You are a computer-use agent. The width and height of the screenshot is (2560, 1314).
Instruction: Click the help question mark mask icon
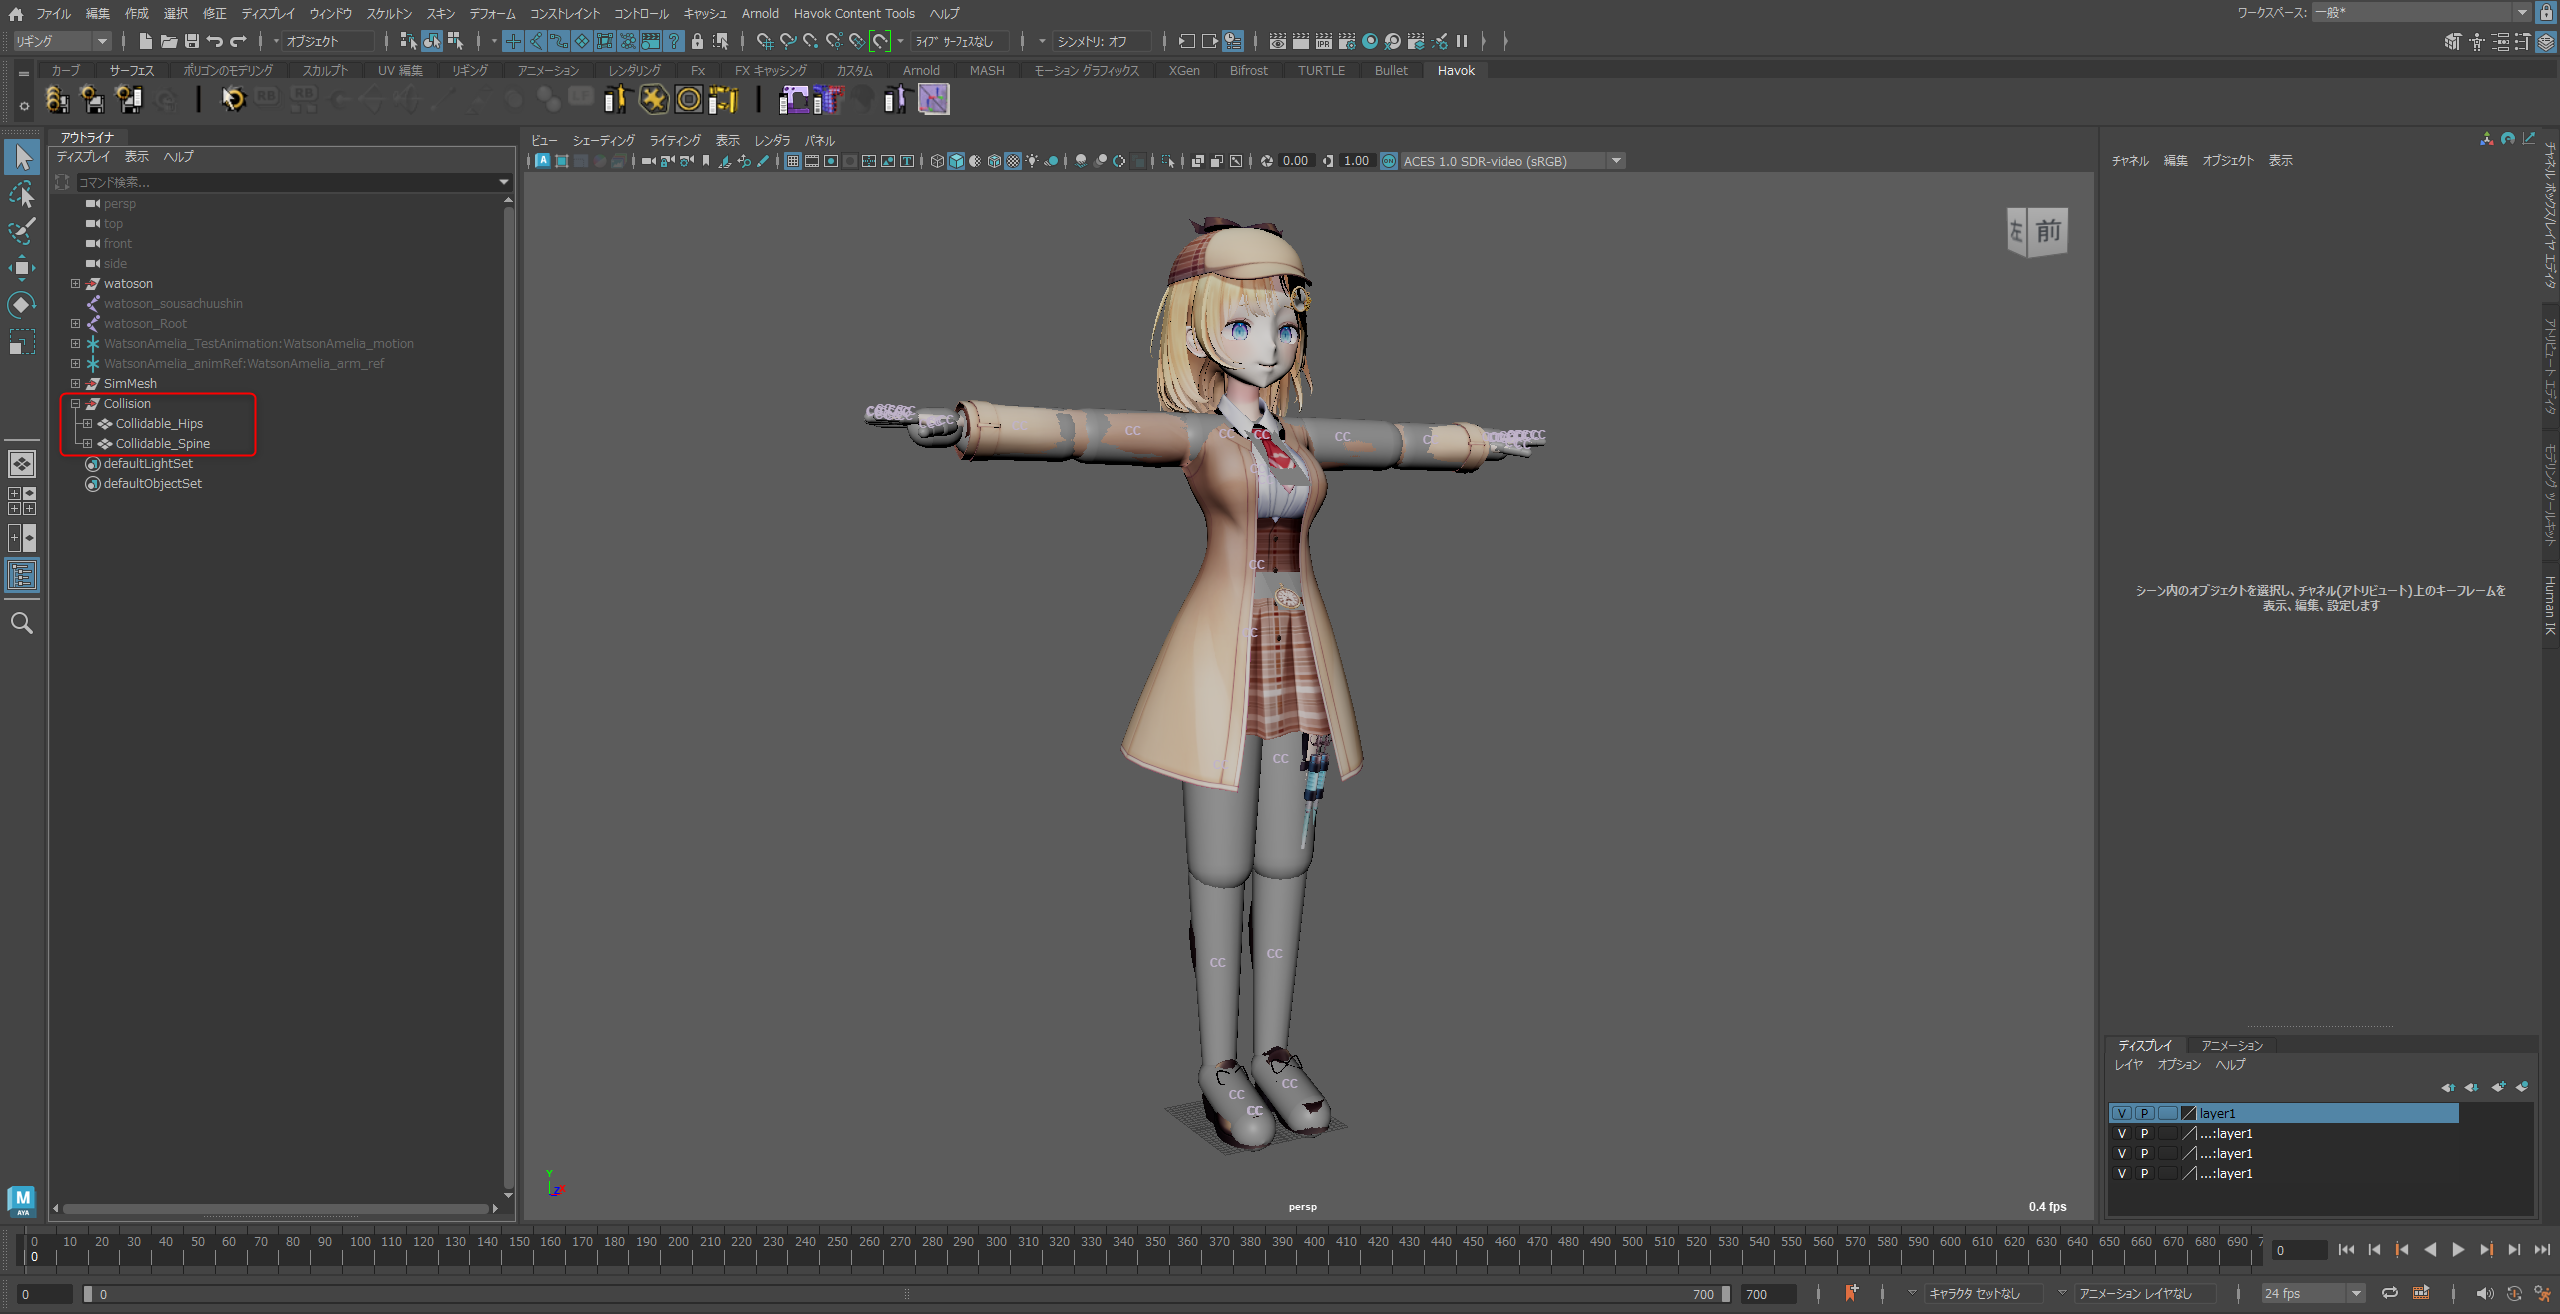[x=675, y=41]
